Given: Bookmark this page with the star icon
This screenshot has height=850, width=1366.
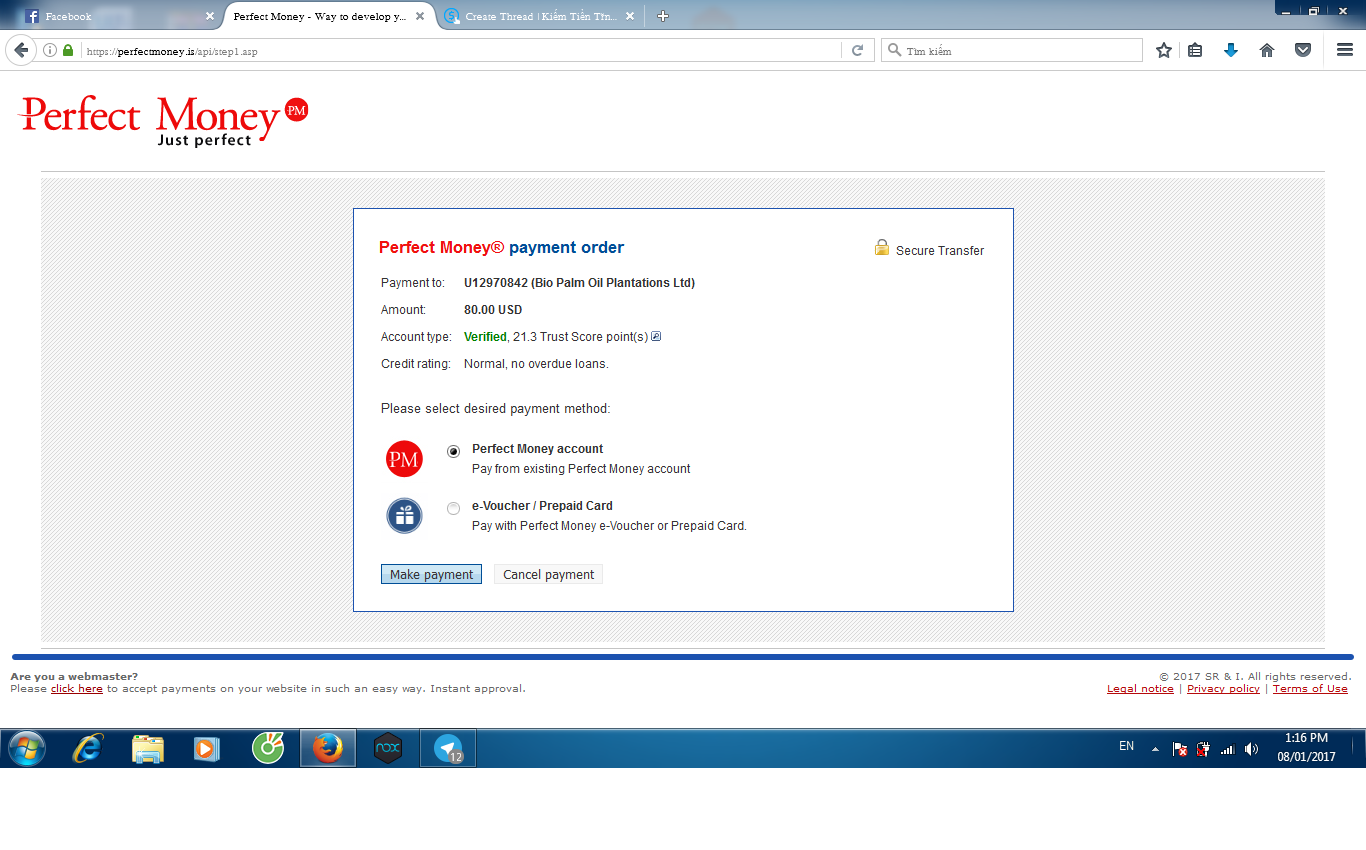Looking at the screenshot, I should (x=1164, y=50).
